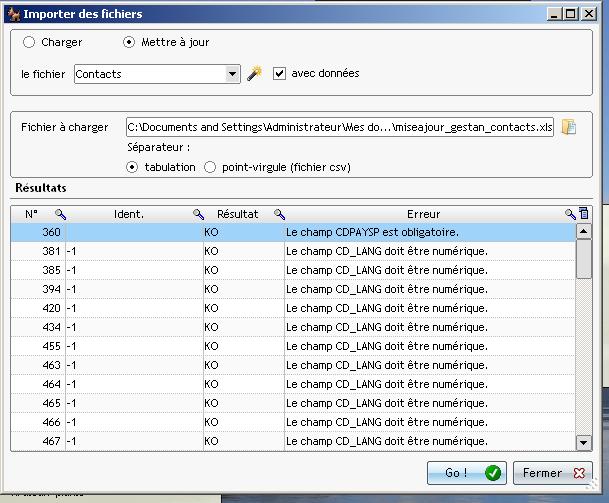Image resolution: width=609 pixels, height=503 pixels.
Task: Click the results scrollbar down arrow
Action: point(583,442)
